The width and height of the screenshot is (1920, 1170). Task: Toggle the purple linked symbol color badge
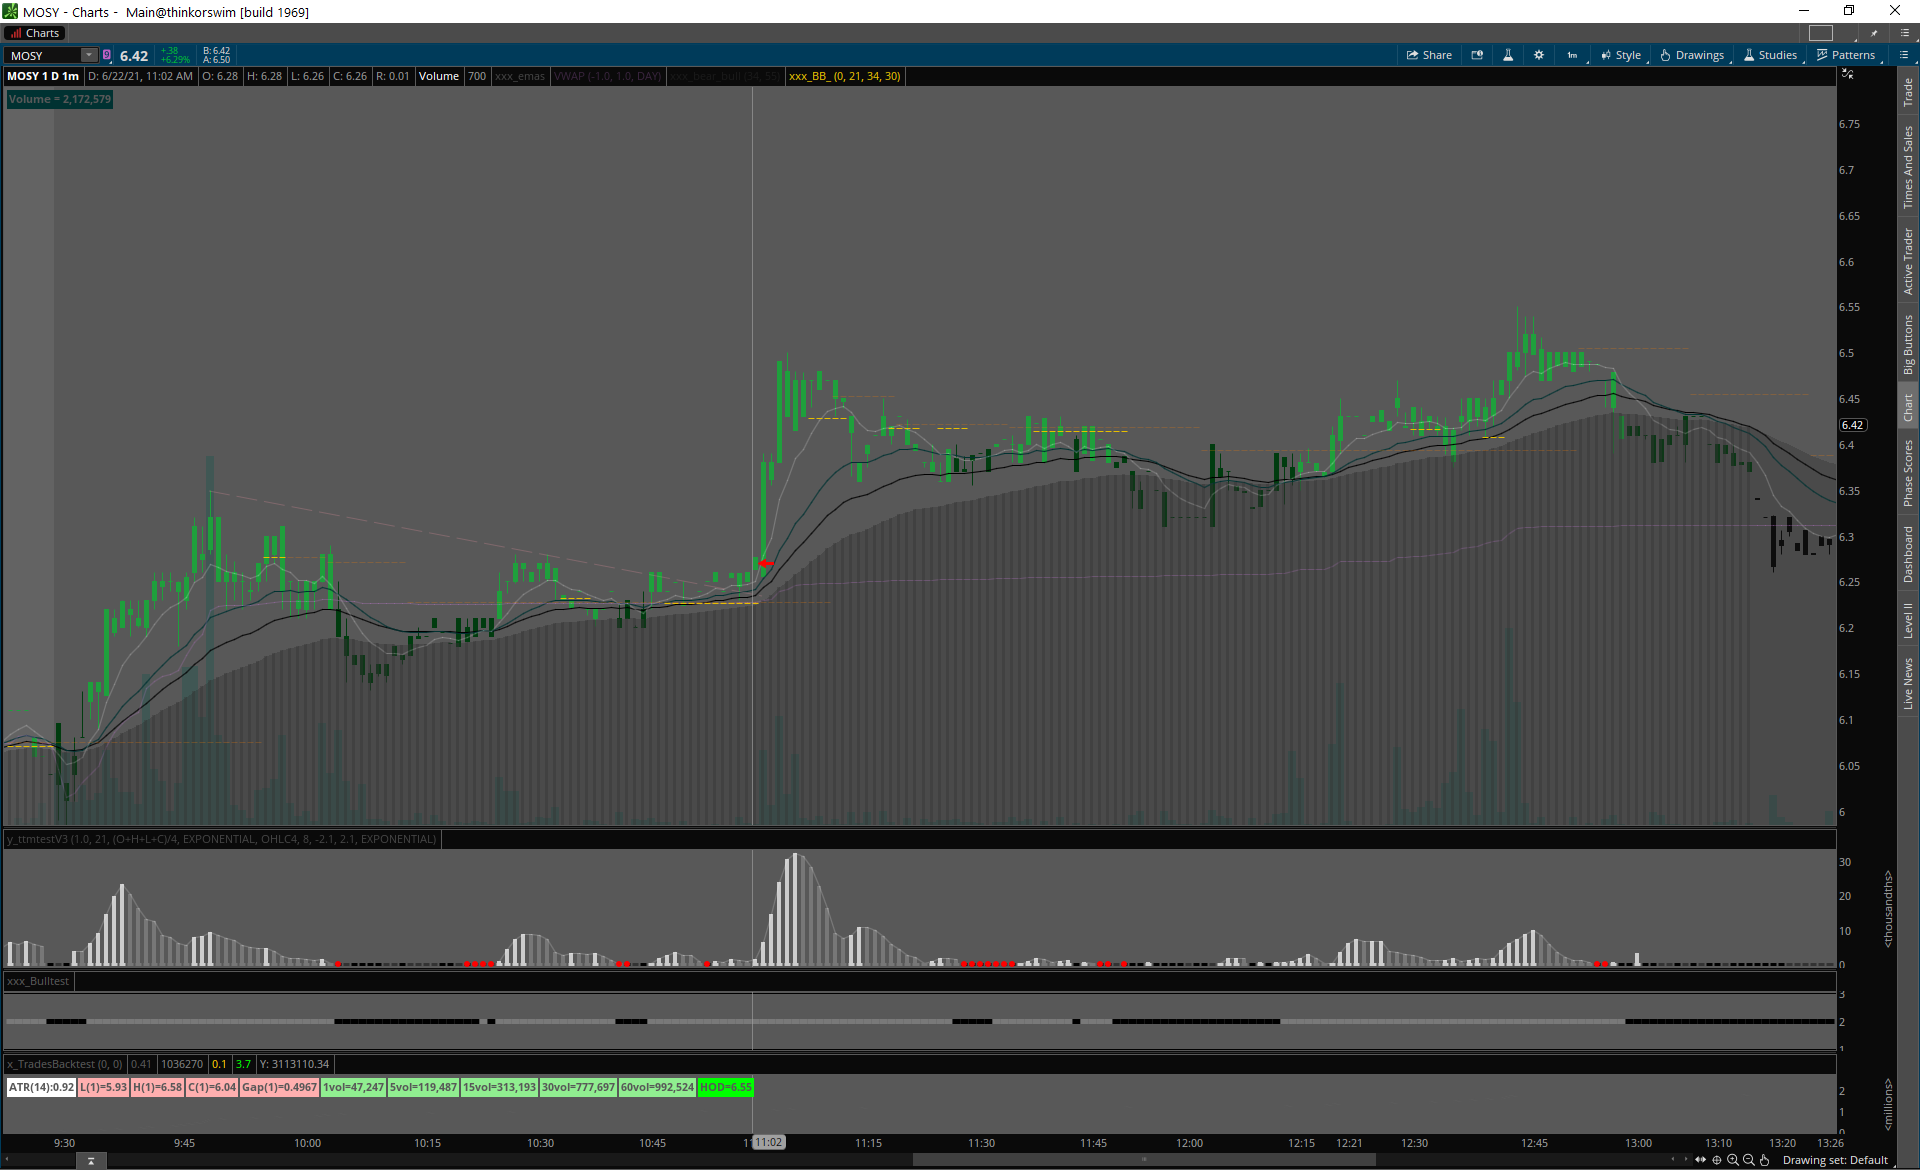click(x=107, y=55)
